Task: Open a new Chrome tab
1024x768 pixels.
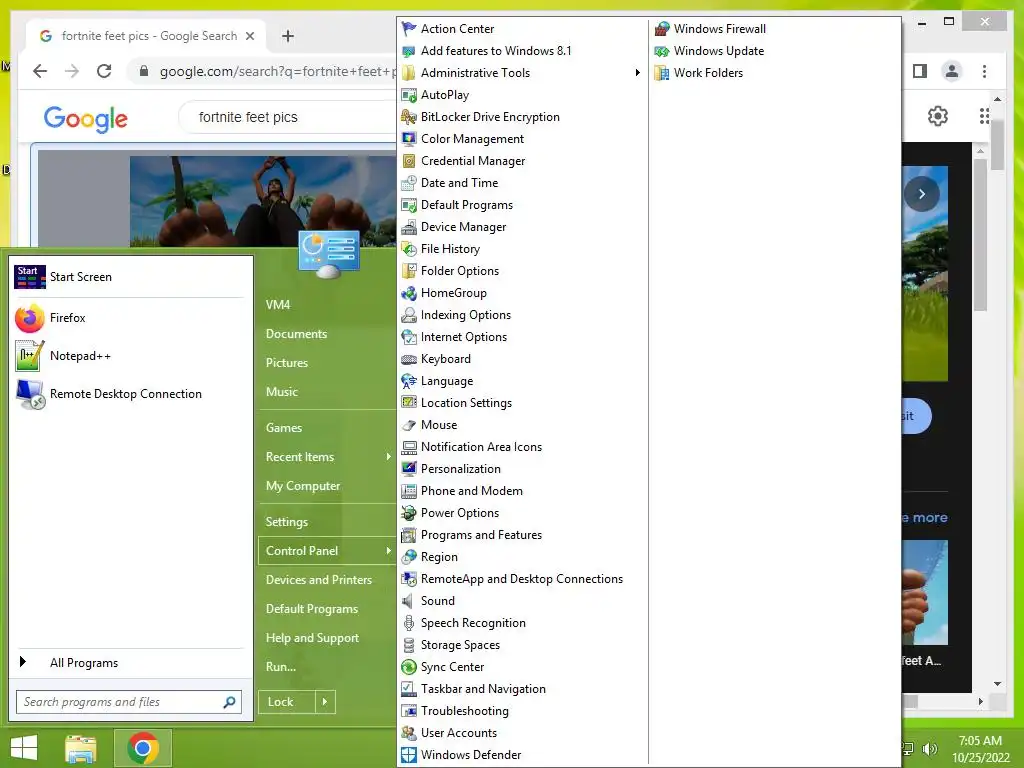Action: point(288,36)
